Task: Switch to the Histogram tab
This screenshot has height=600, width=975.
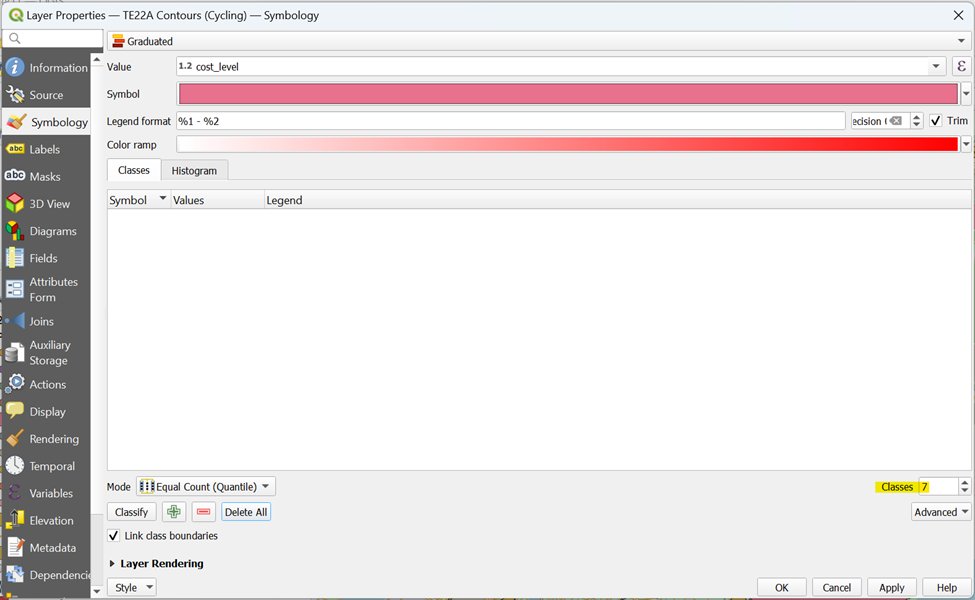Action: [x=194, y=171]
